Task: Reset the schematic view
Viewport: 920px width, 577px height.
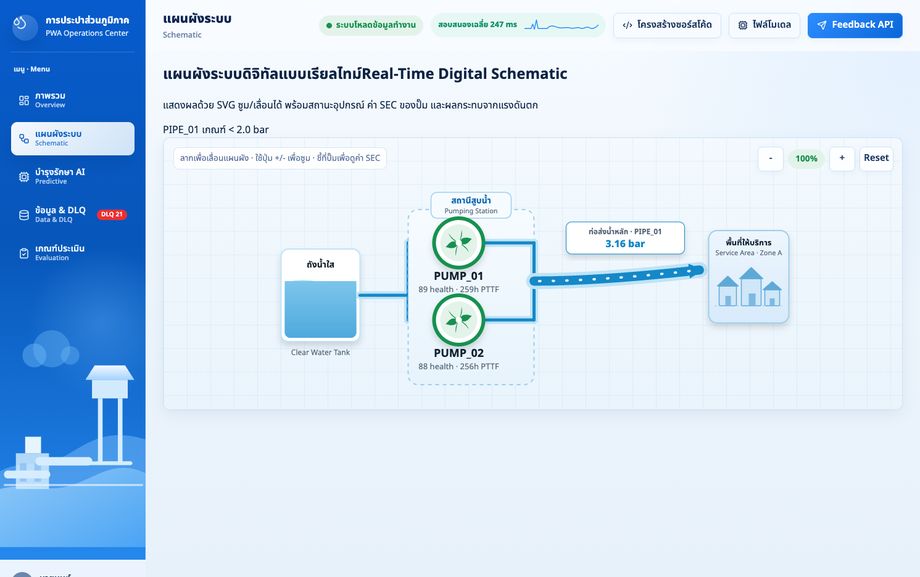Action: point(876,158)
